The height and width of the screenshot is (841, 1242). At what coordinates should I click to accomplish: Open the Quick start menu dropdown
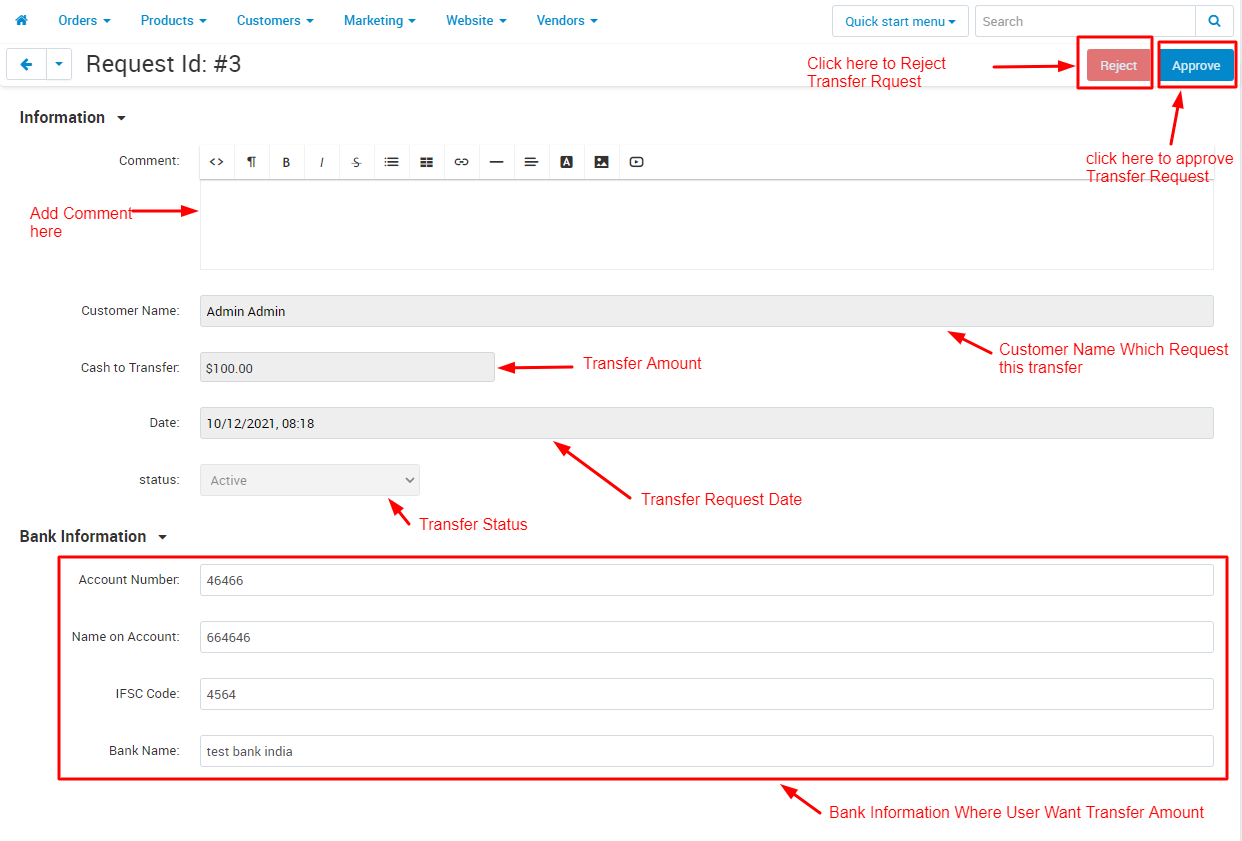tap(900, 21)
